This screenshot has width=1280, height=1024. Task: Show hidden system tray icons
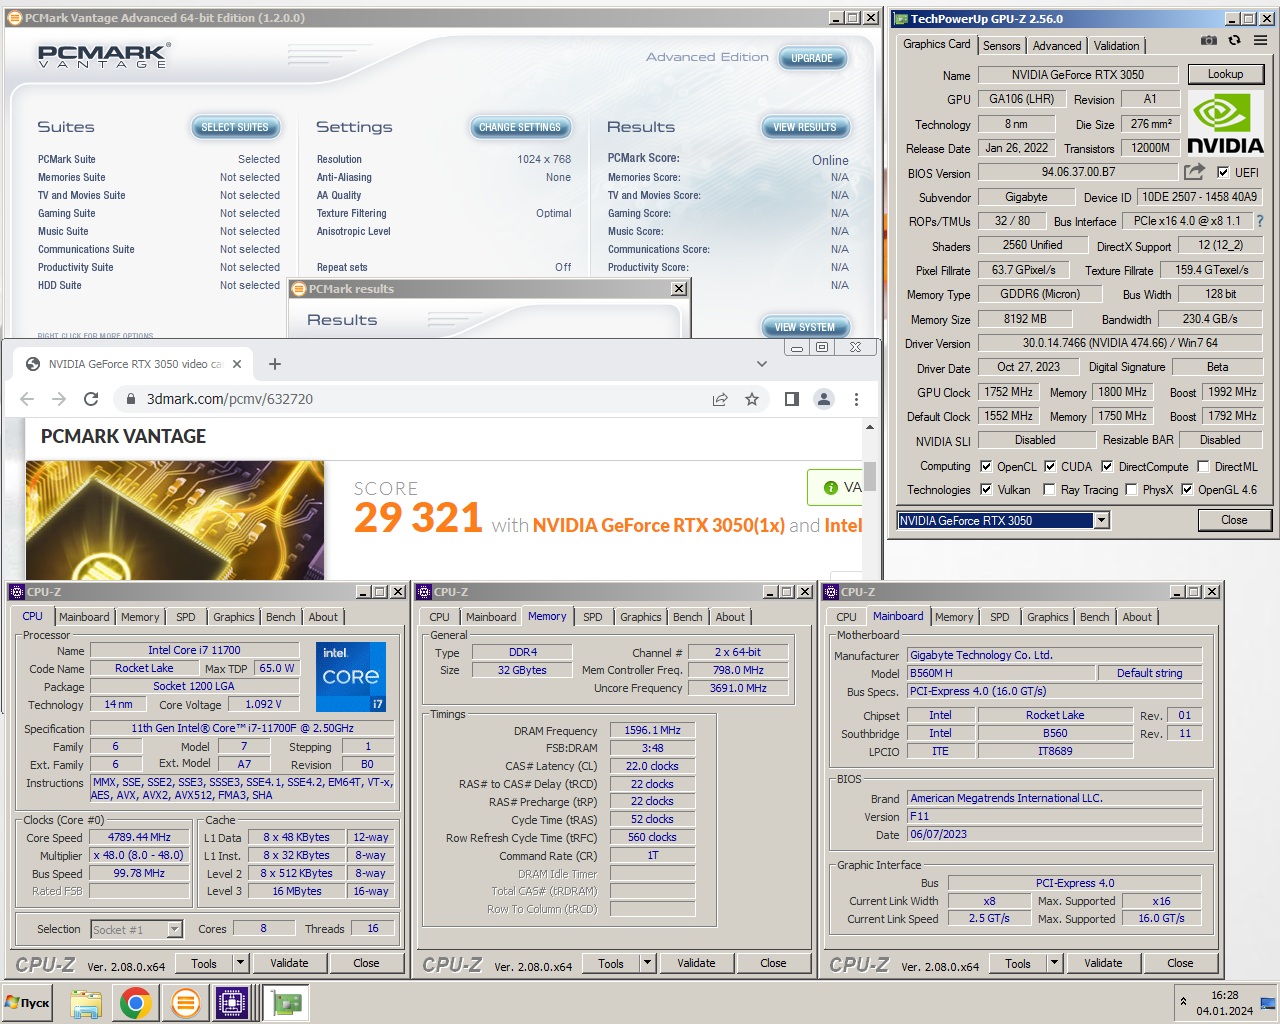[x=1184, y=1002]
